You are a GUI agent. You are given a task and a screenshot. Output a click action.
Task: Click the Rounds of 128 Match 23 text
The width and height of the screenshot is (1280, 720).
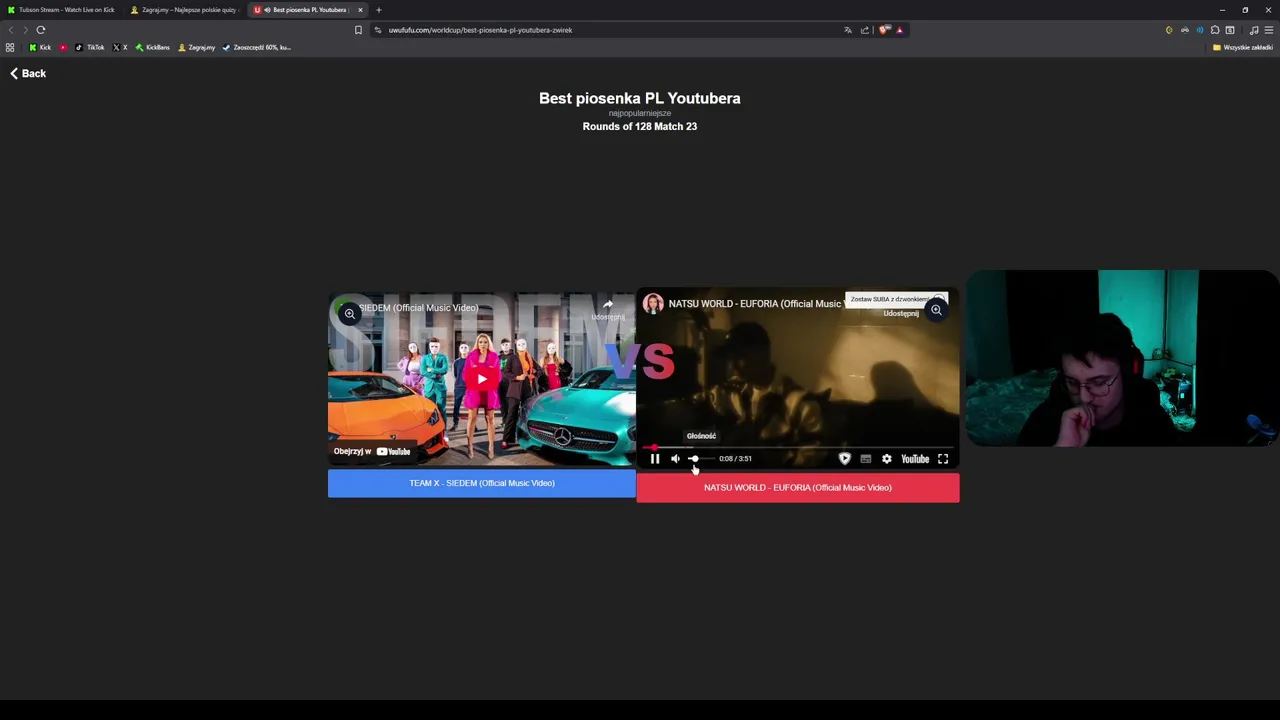[640, 126]
